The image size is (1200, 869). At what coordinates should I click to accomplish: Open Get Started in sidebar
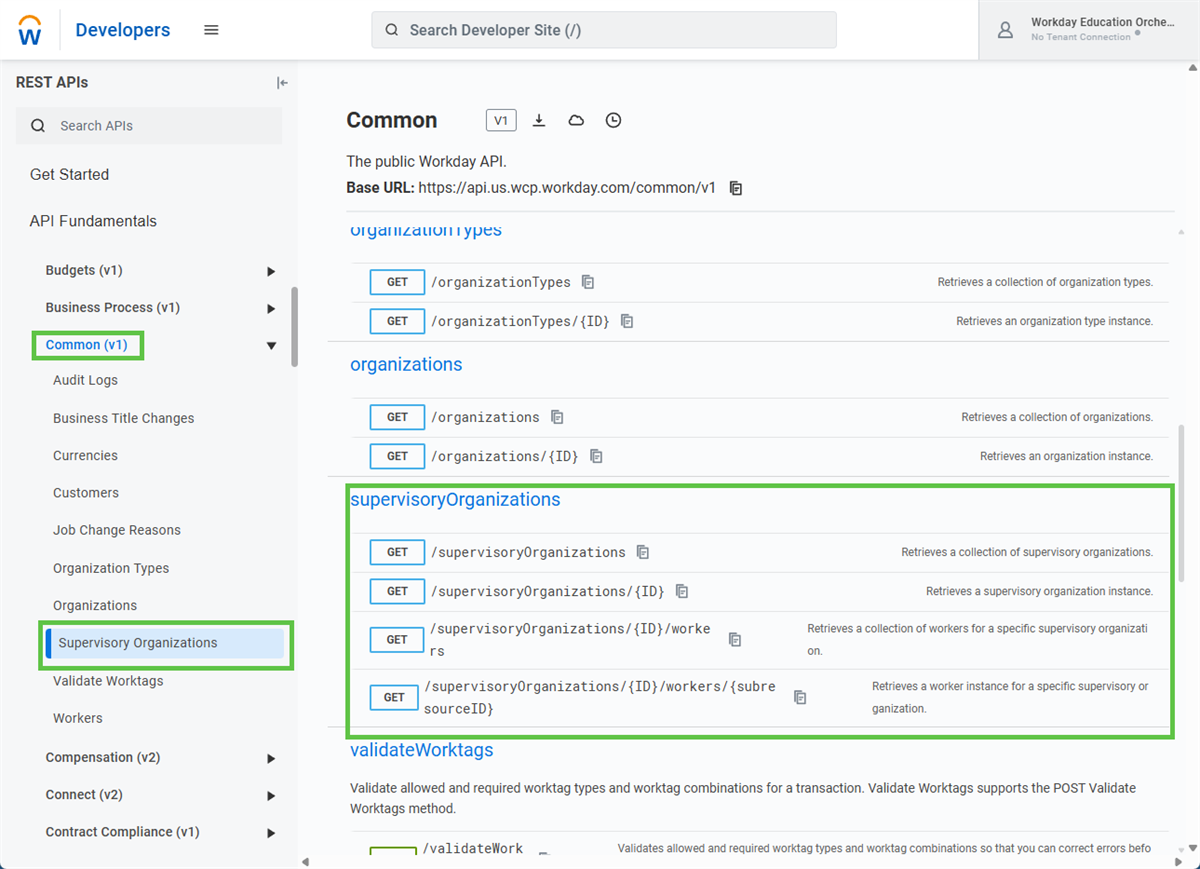[x=69, y=174]
